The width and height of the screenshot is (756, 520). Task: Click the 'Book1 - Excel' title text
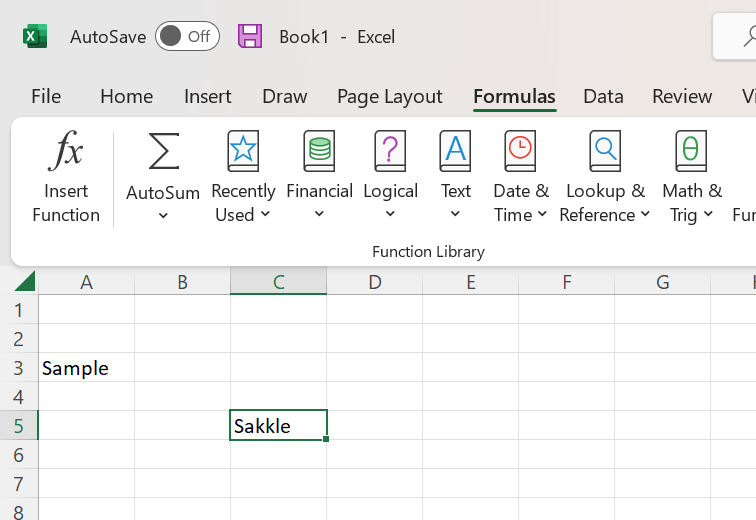pyautogui.click(x=337, y=37)
